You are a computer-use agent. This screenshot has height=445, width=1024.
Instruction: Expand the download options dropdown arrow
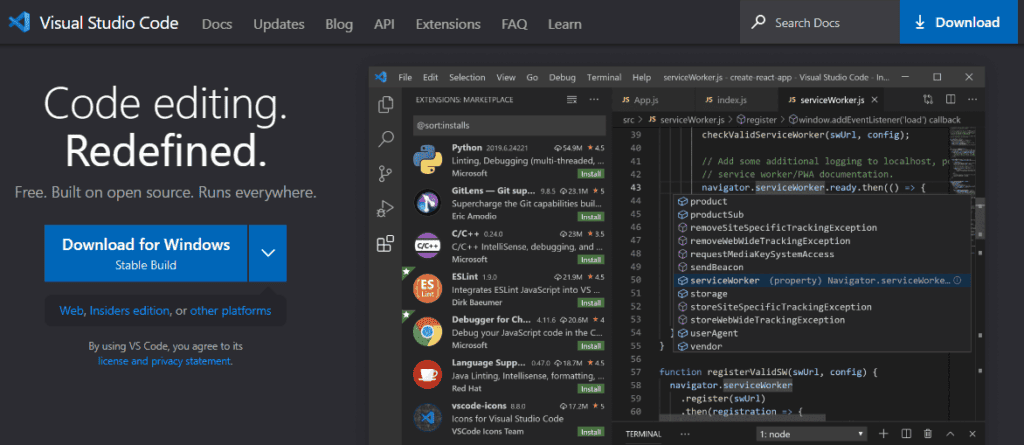tap(268, 253)
